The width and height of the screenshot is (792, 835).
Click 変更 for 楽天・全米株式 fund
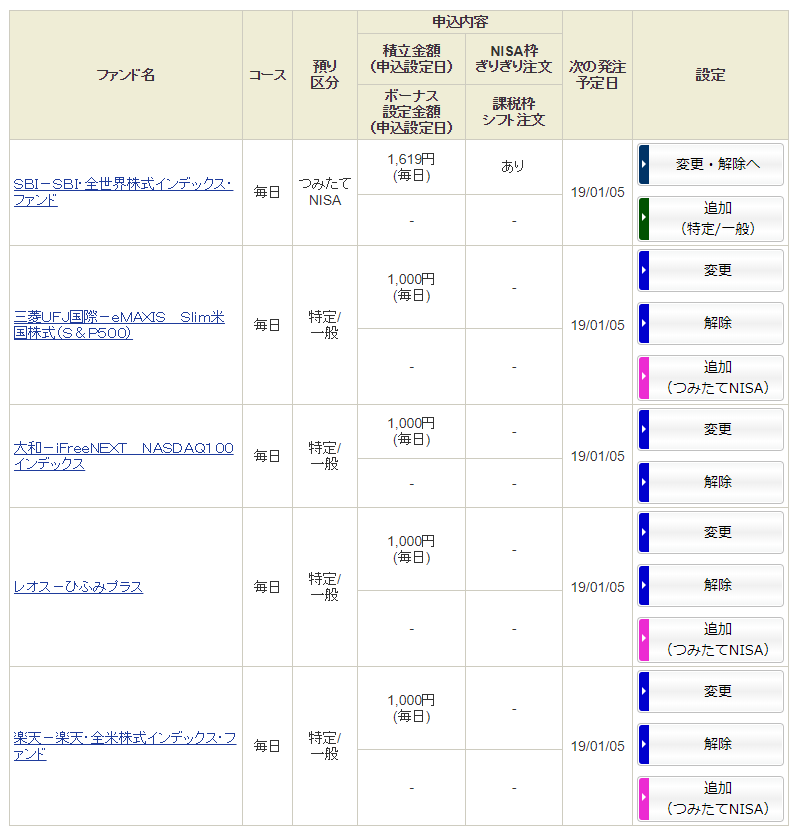click(x=711, y=691)
